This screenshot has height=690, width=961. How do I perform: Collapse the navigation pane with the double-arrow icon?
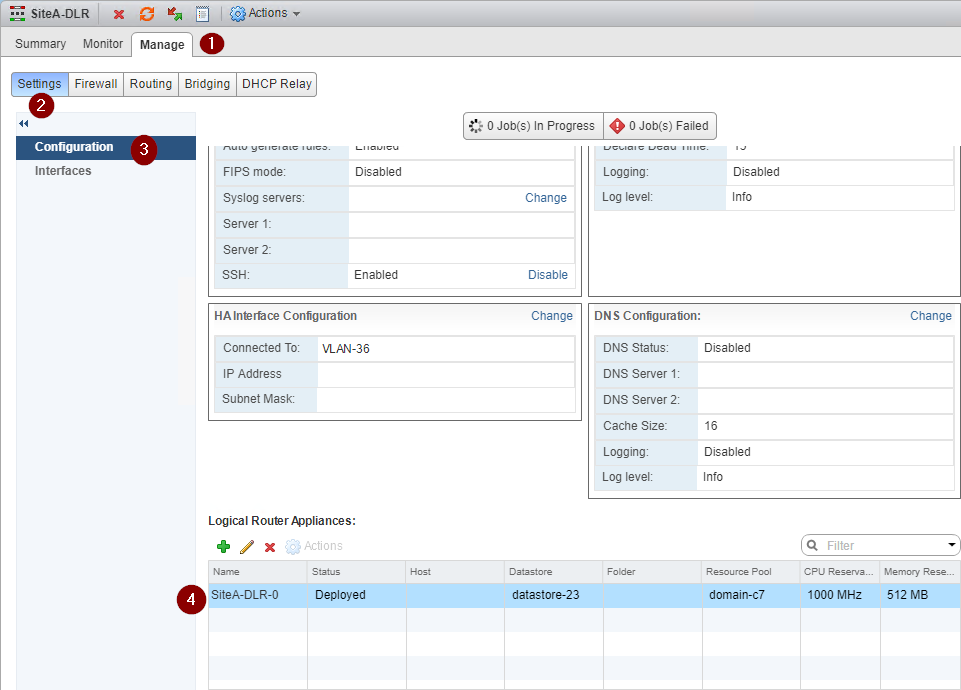point(23,123)
